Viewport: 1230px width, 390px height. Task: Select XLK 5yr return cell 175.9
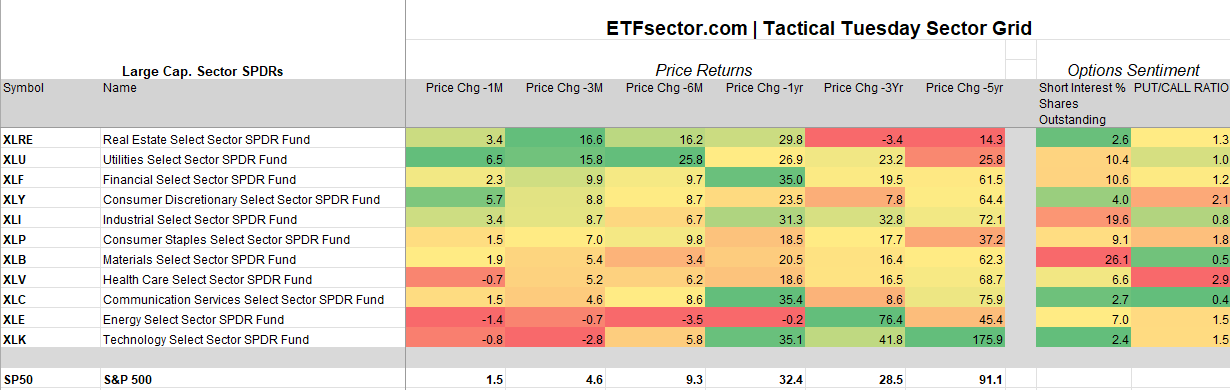point(955,339)
